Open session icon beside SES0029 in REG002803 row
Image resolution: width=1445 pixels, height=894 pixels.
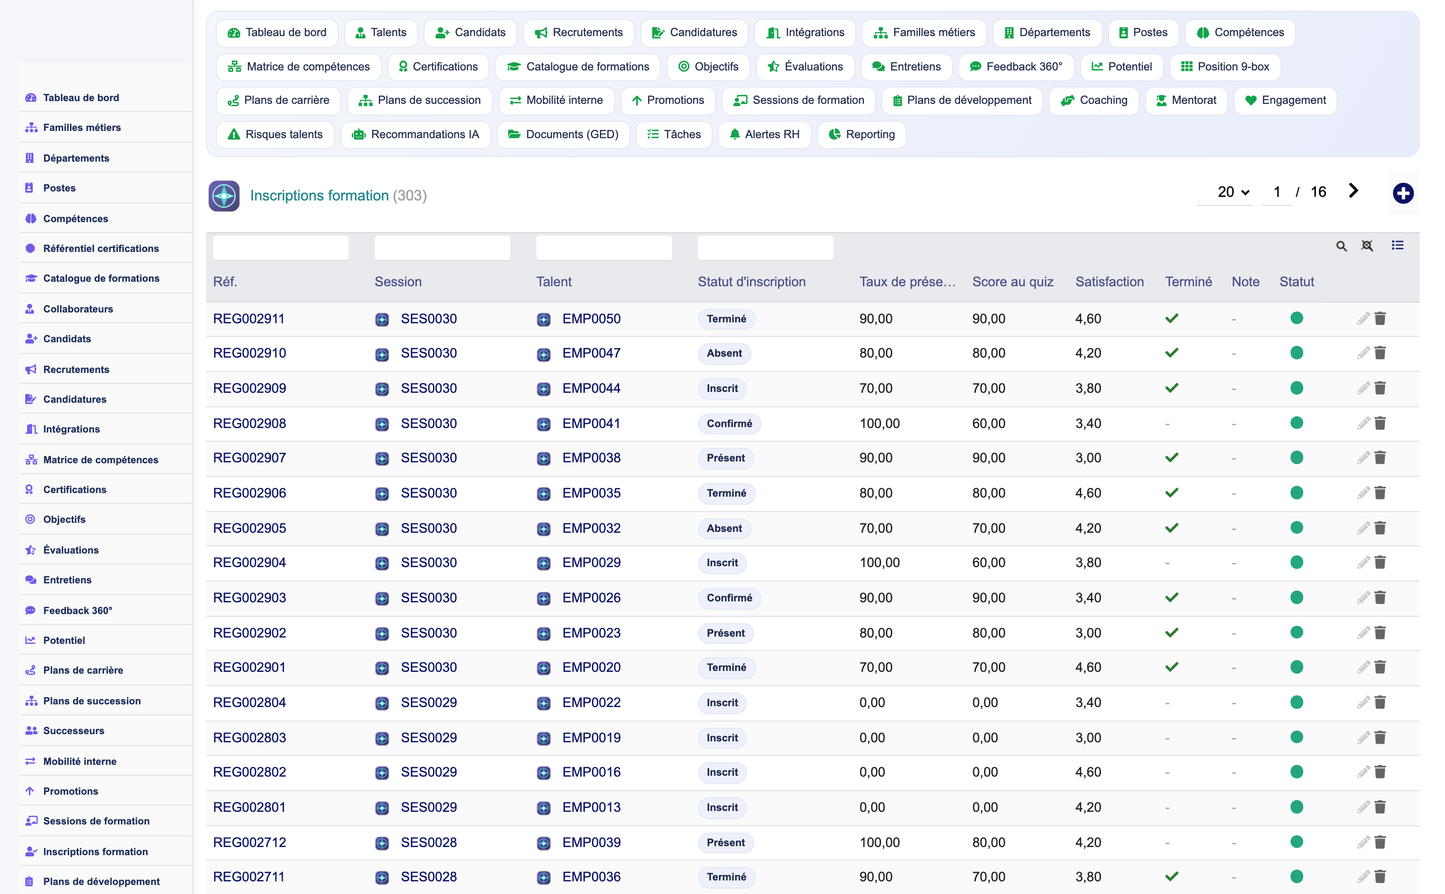coord(382,738)
